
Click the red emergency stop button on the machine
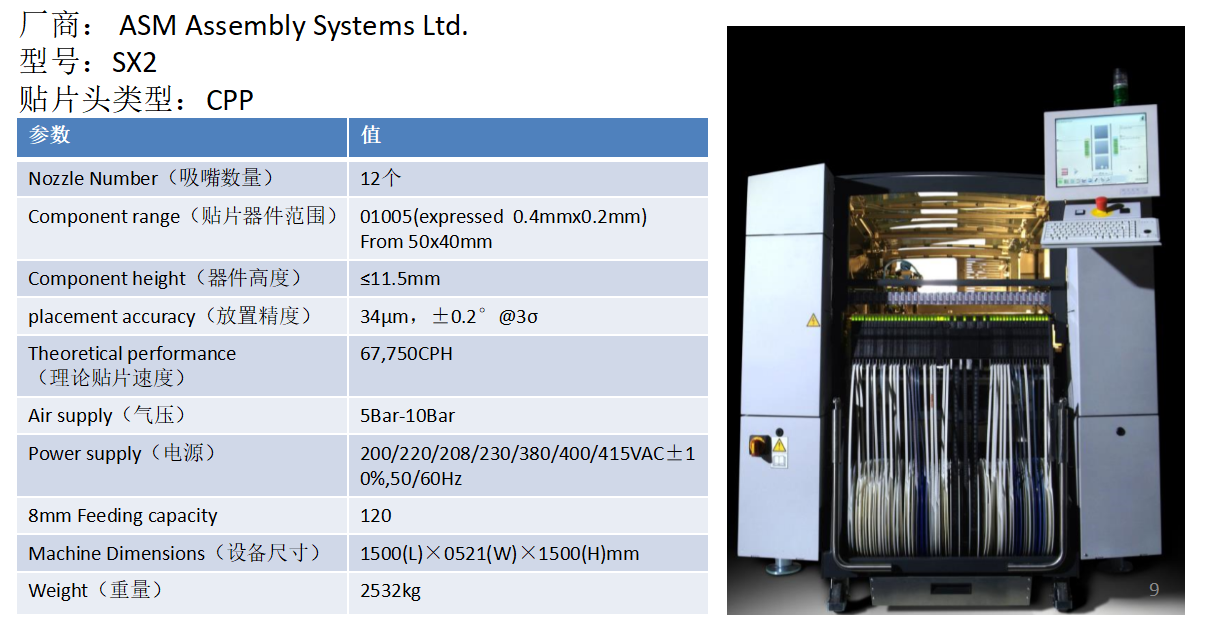coord(1103,205)
